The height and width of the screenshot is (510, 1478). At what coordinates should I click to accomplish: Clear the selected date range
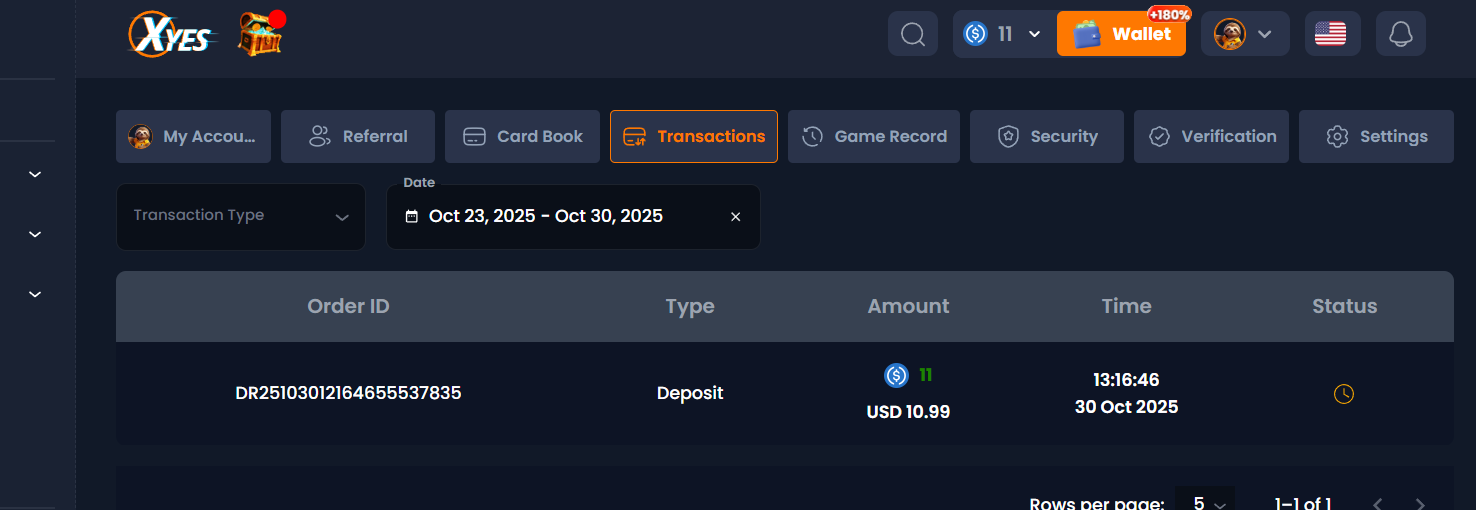click(736, 217)
